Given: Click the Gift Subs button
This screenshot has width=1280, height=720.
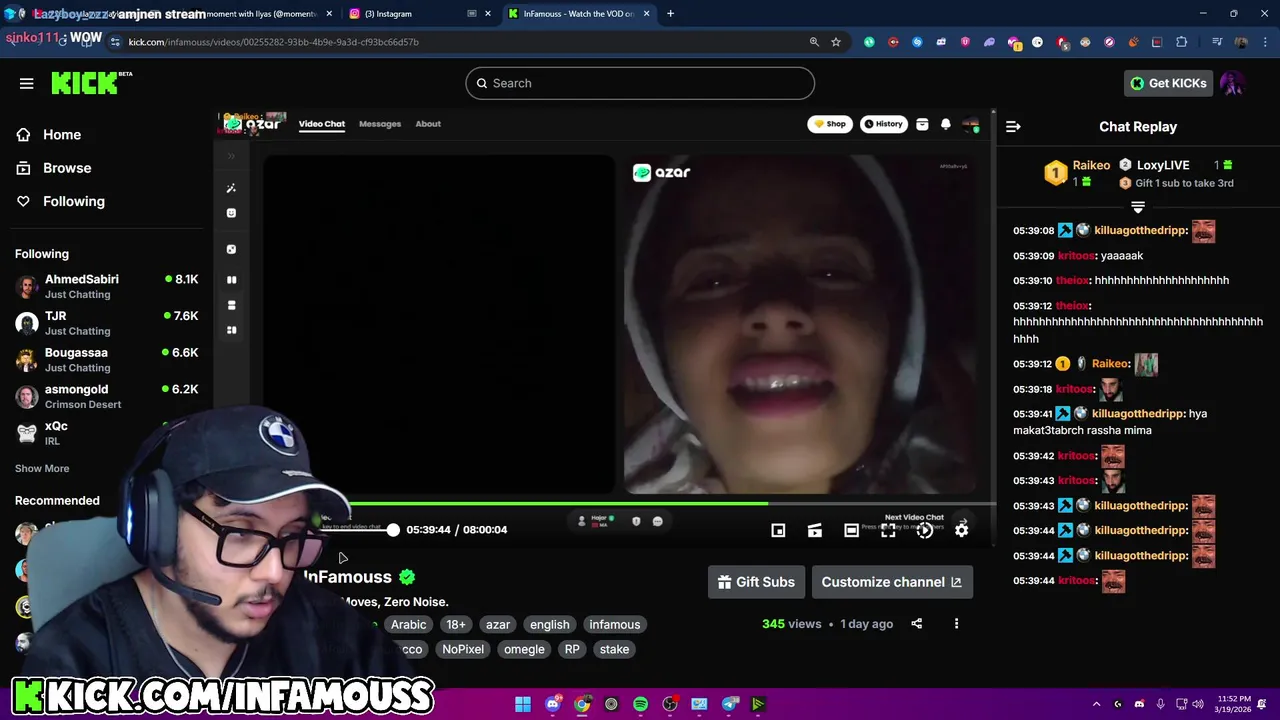Looking at the screenshot, I should 756,582.
